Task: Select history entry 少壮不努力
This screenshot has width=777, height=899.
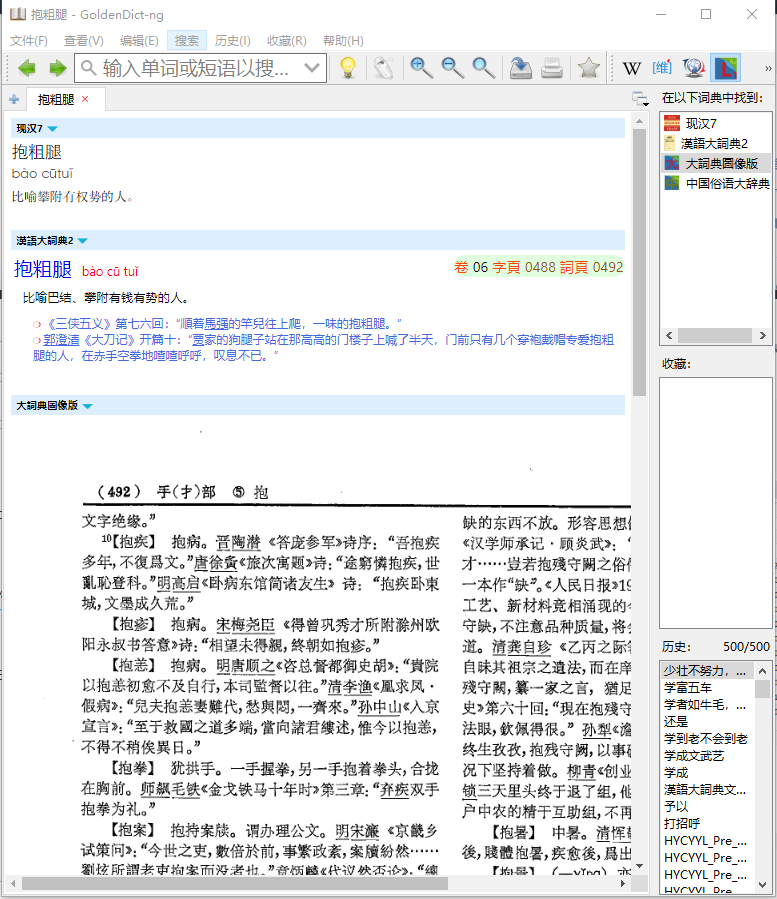Action: click(x=705, y=671)
